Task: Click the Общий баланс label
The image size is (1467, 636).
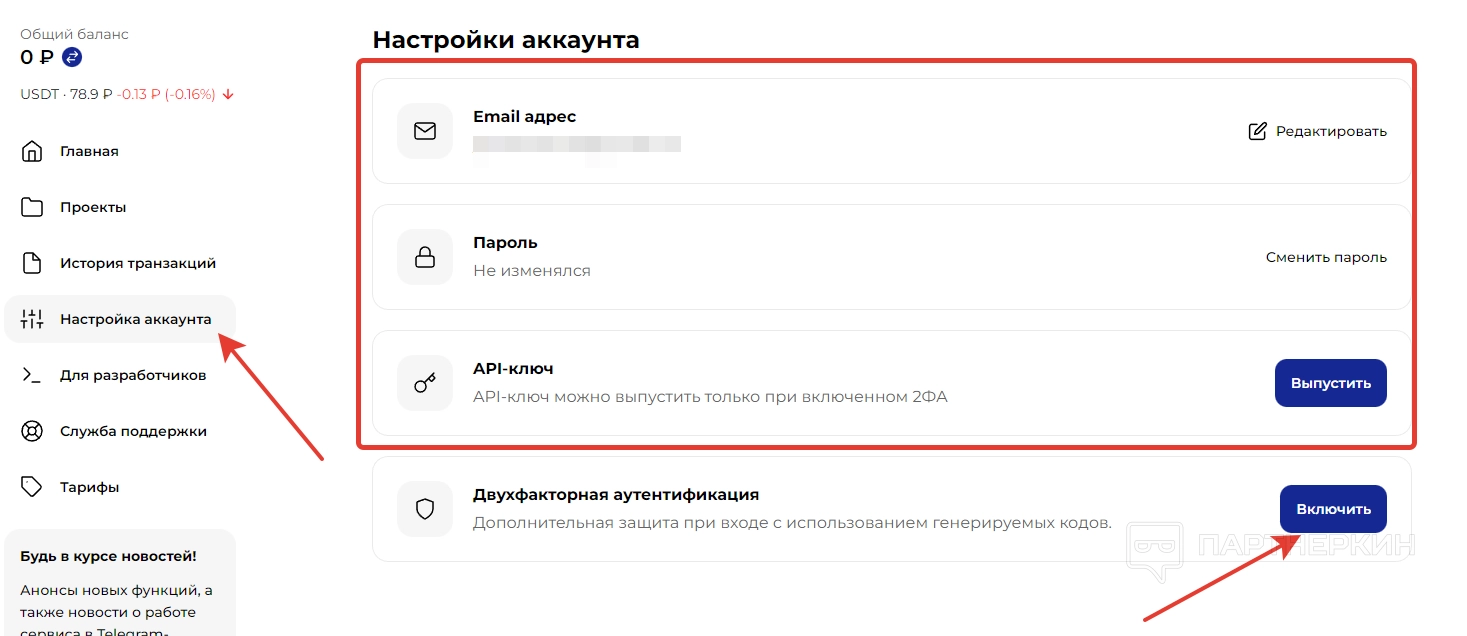Action: [74, 34]
